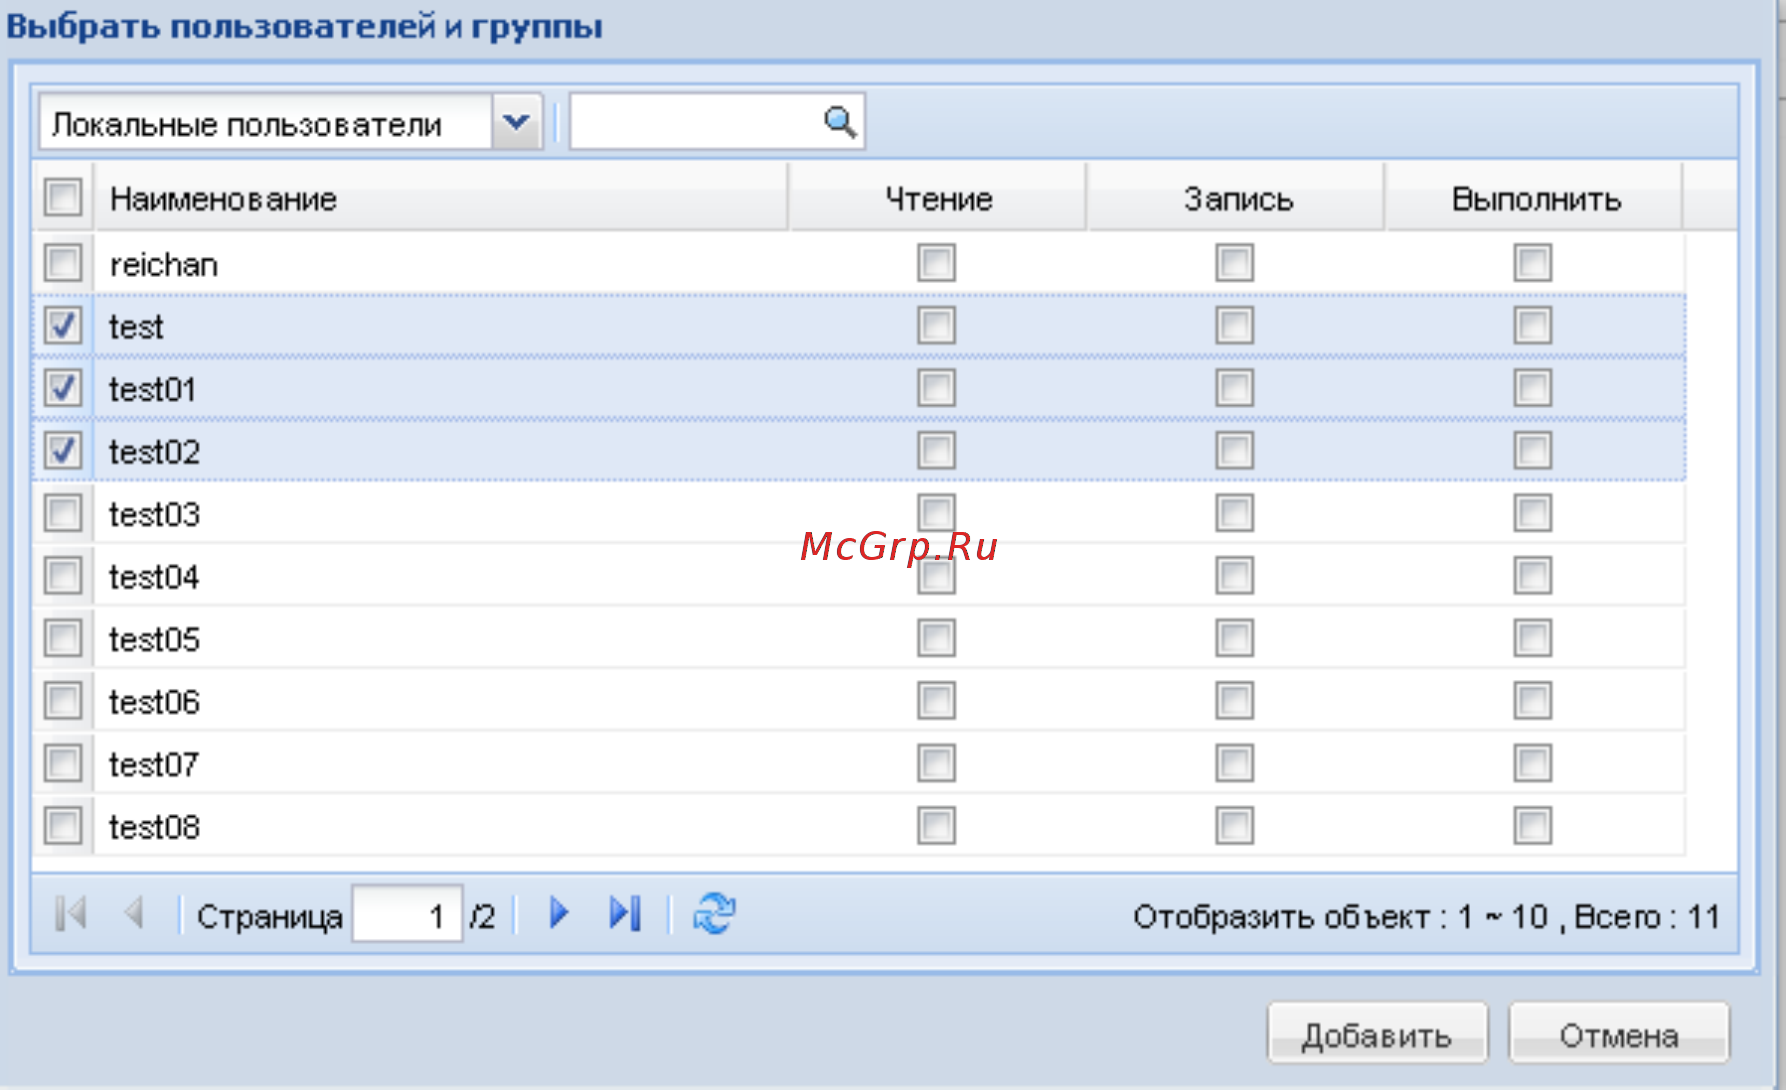Enable Запись for test03
The image size is (1786, 1090).
[x=1235, y=513]
